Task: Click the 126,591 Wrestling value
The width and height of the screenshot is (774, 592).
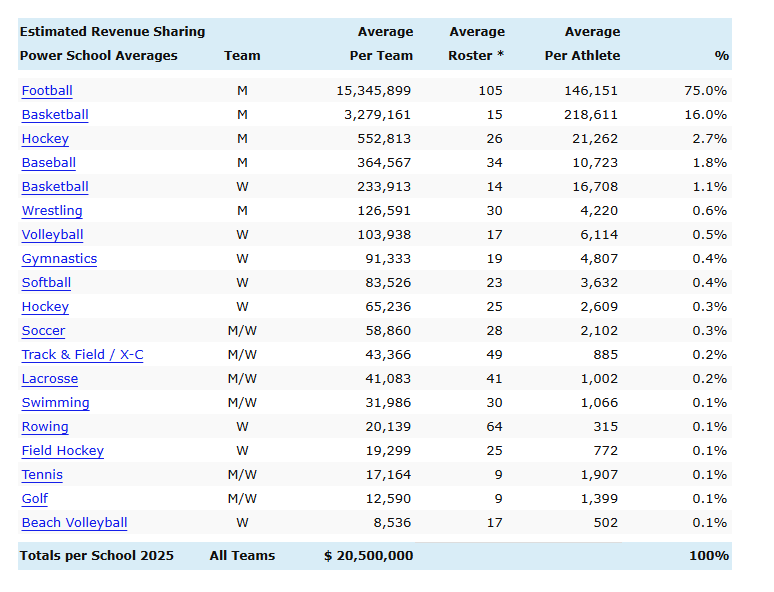Action: click(x=384, y=211)
